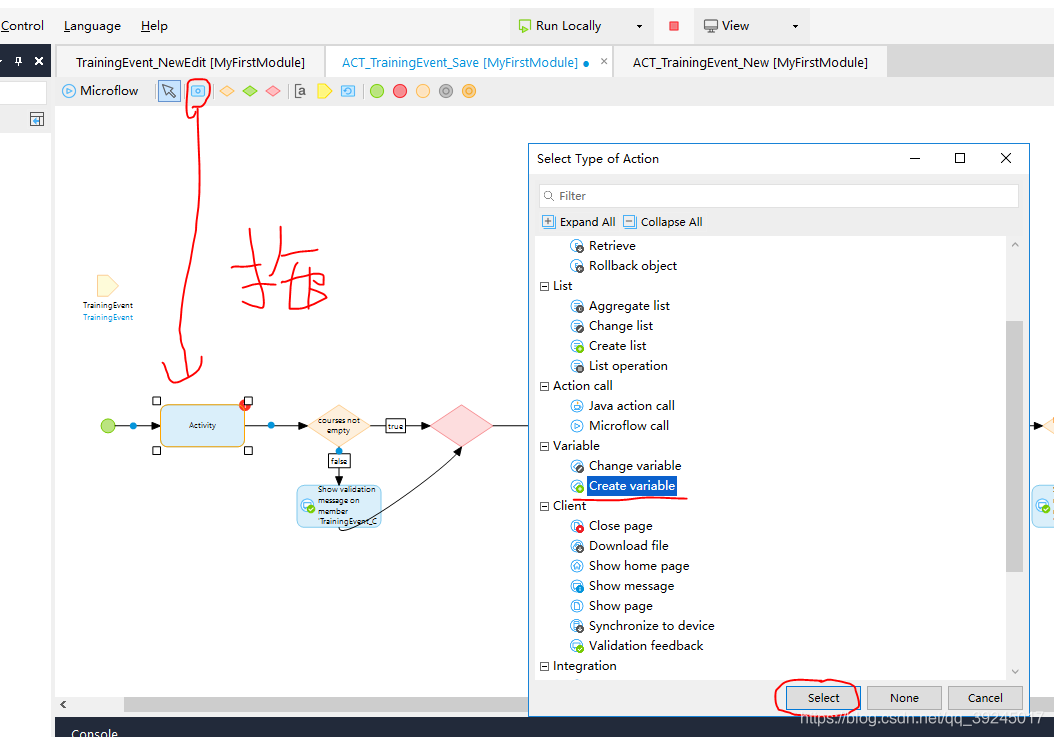Switch to ACT_TrainingEvent_New tab

tap(750, 62)
